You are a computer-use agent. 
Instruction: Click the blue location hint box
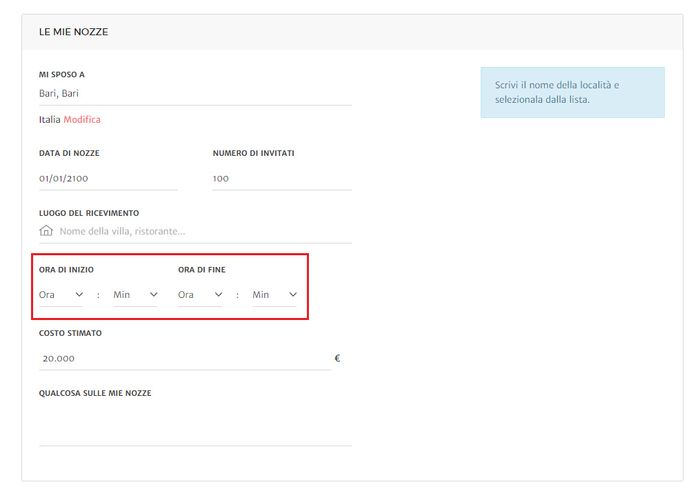[x=572, y=93]
